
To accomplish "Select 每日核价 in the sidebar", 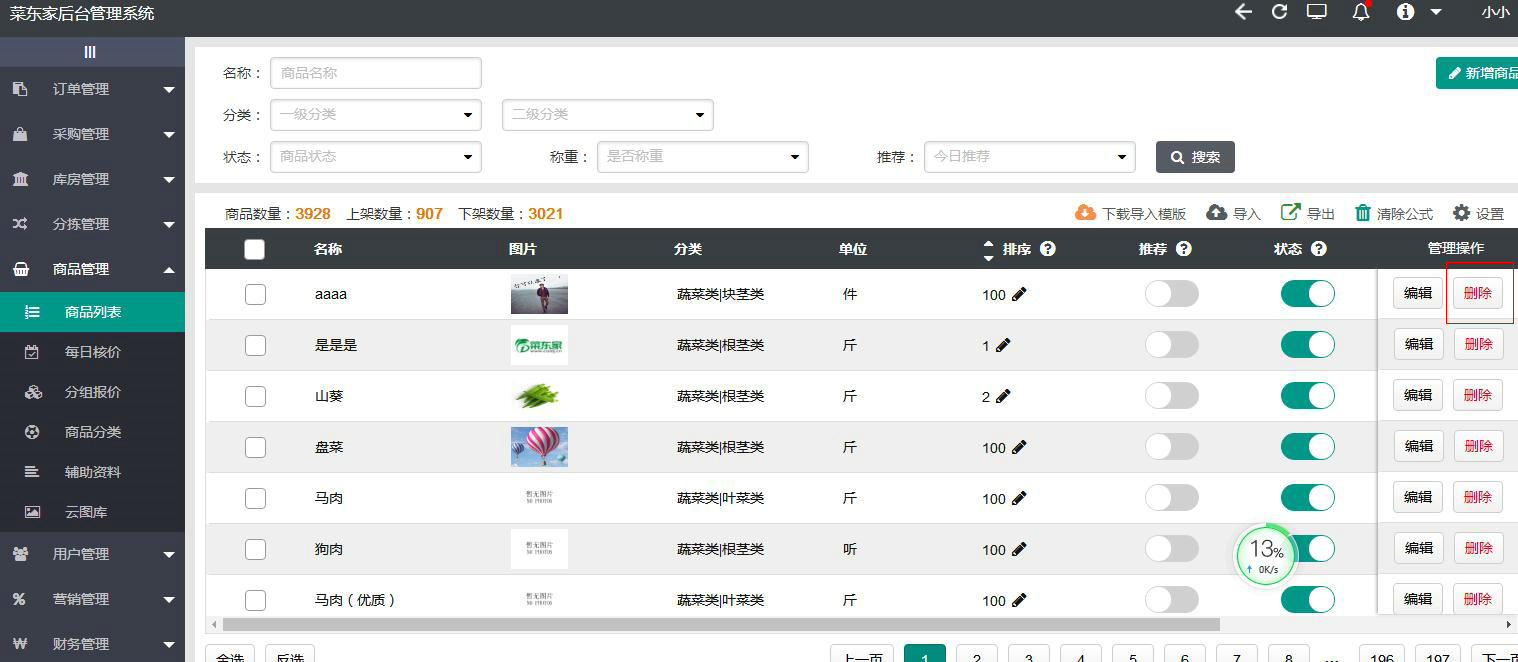I will click(92, 352).
